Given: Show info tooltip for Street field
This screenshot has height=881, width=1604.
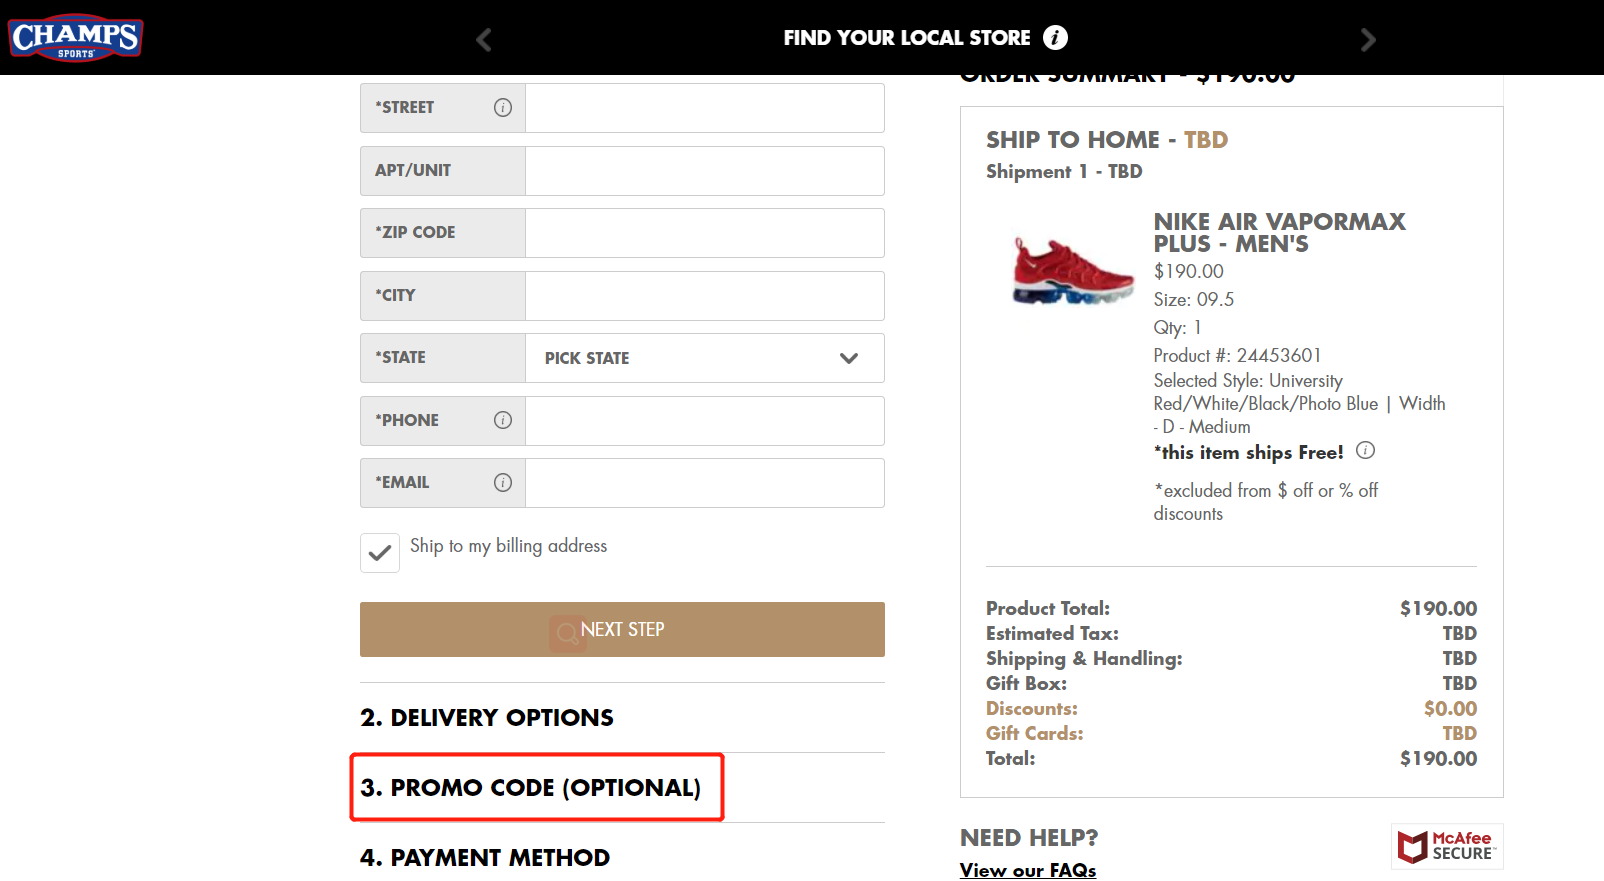Looking at the screenshot, I should click(x=503, y=108).
